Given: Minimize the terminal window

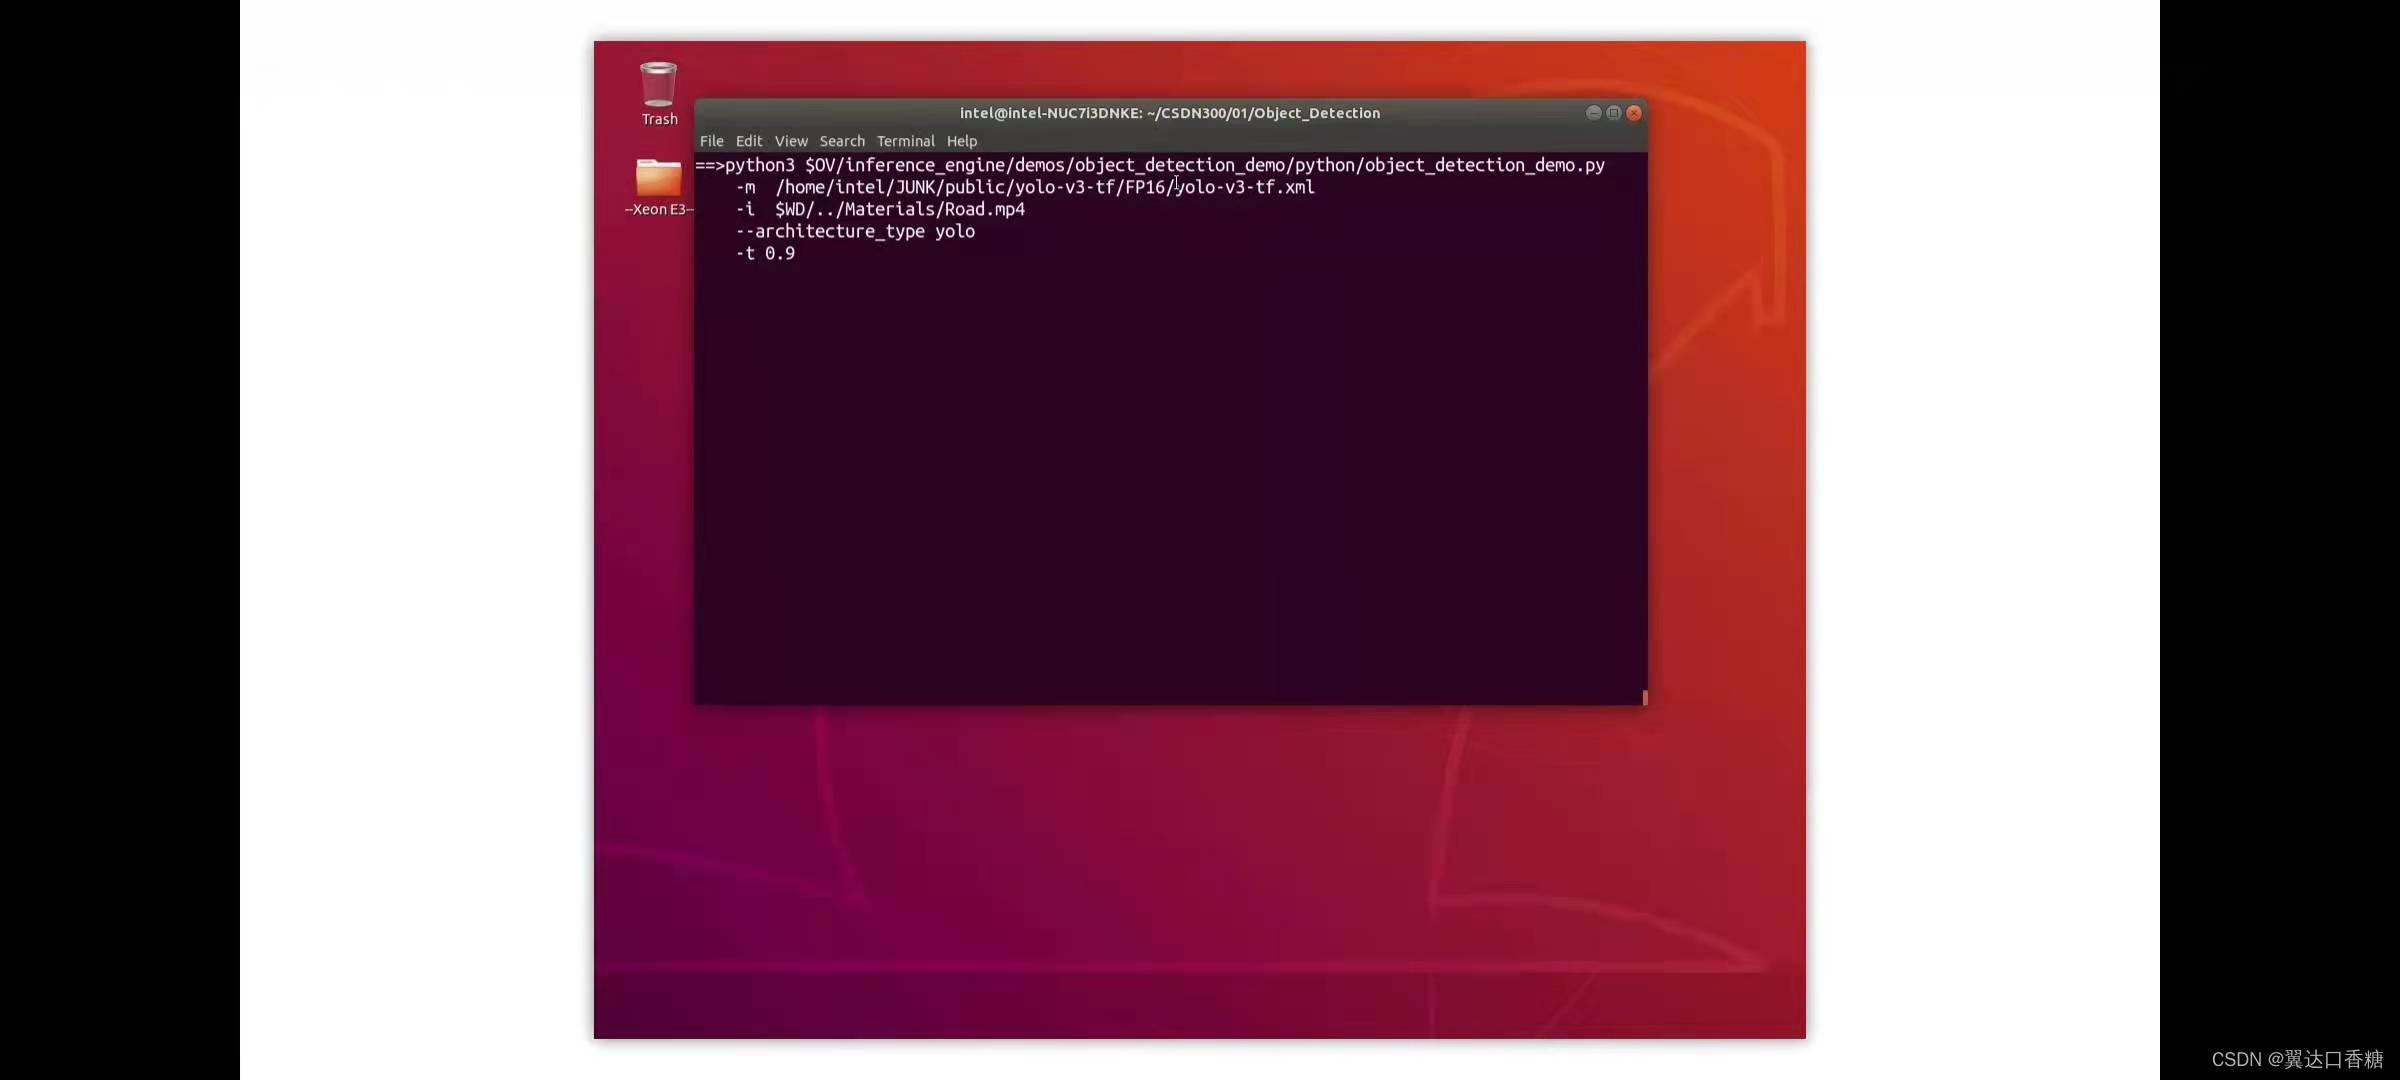Looking at the screenshot, I should 1593,113.
